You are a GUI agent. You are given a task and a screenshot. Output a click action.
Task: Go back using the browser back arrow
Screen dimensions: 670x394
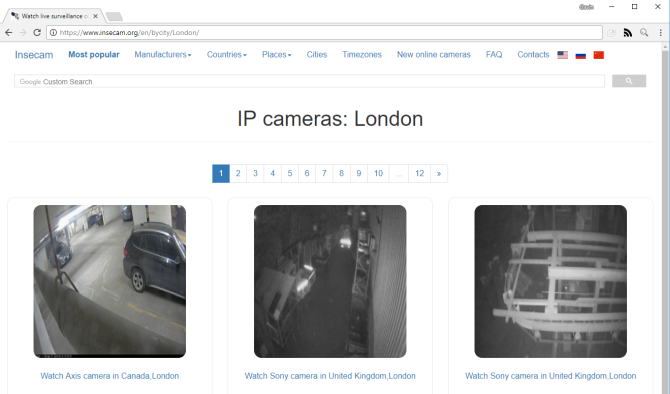(9, 32)
